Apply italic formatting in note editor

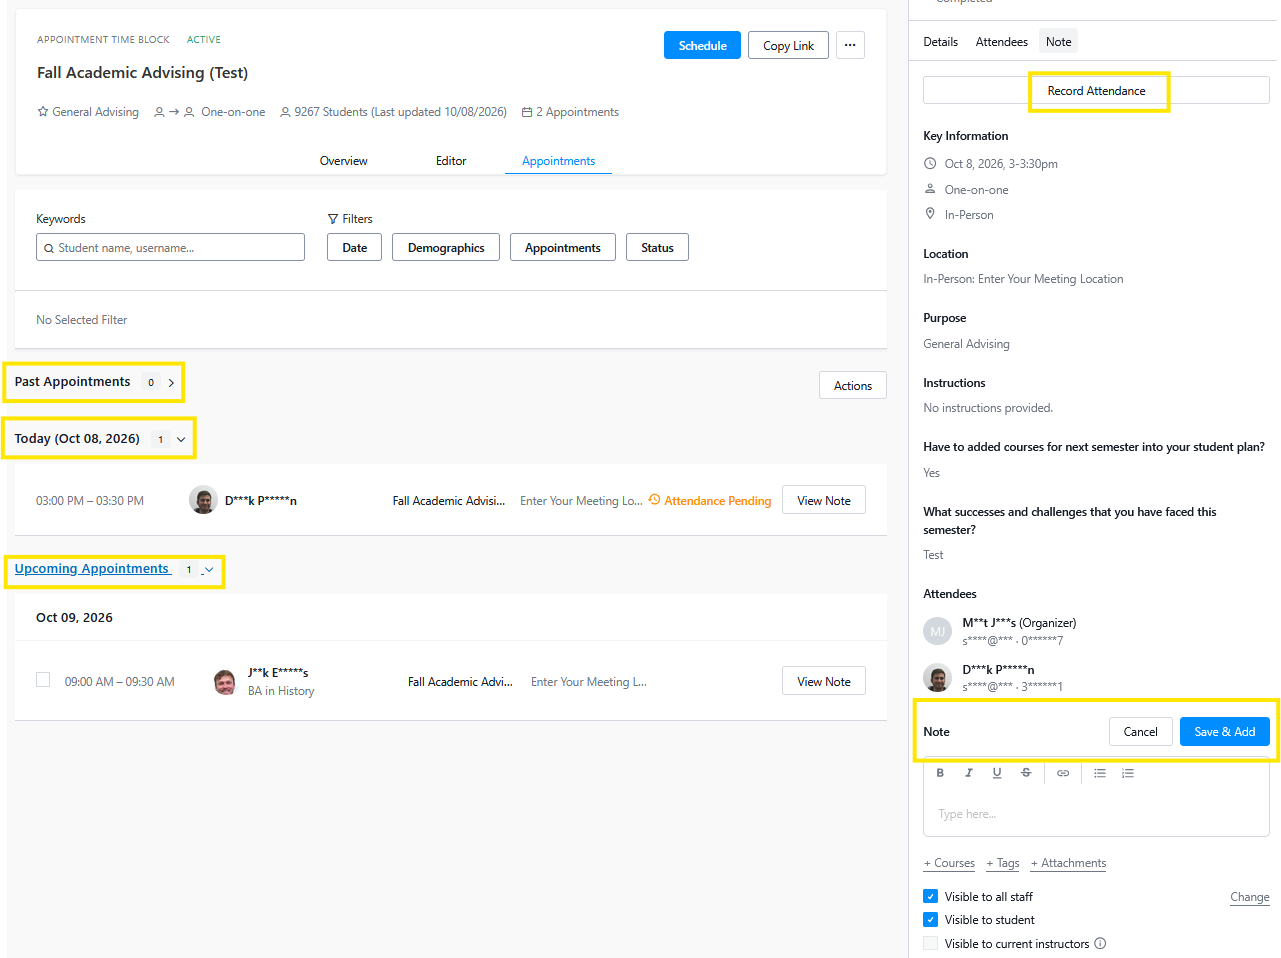[x=968, y=773]
